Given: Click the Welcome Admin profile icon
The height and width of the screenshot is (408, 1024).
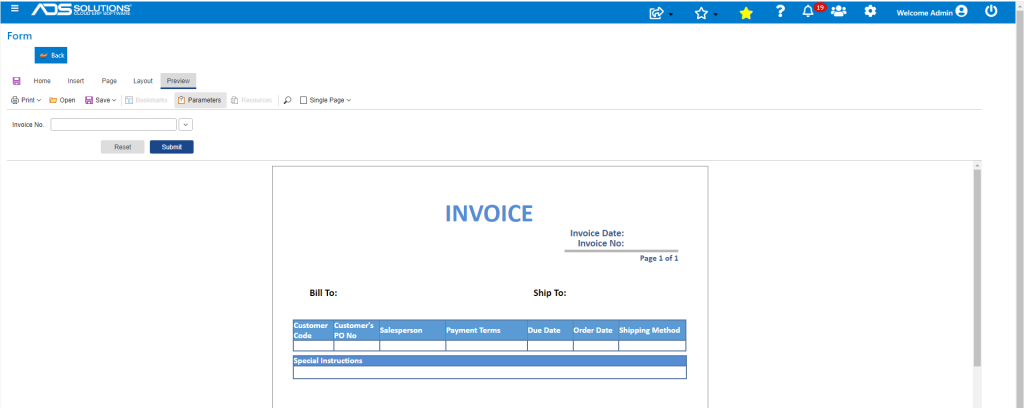Looking at the screenshot, I should pos(961,11).
